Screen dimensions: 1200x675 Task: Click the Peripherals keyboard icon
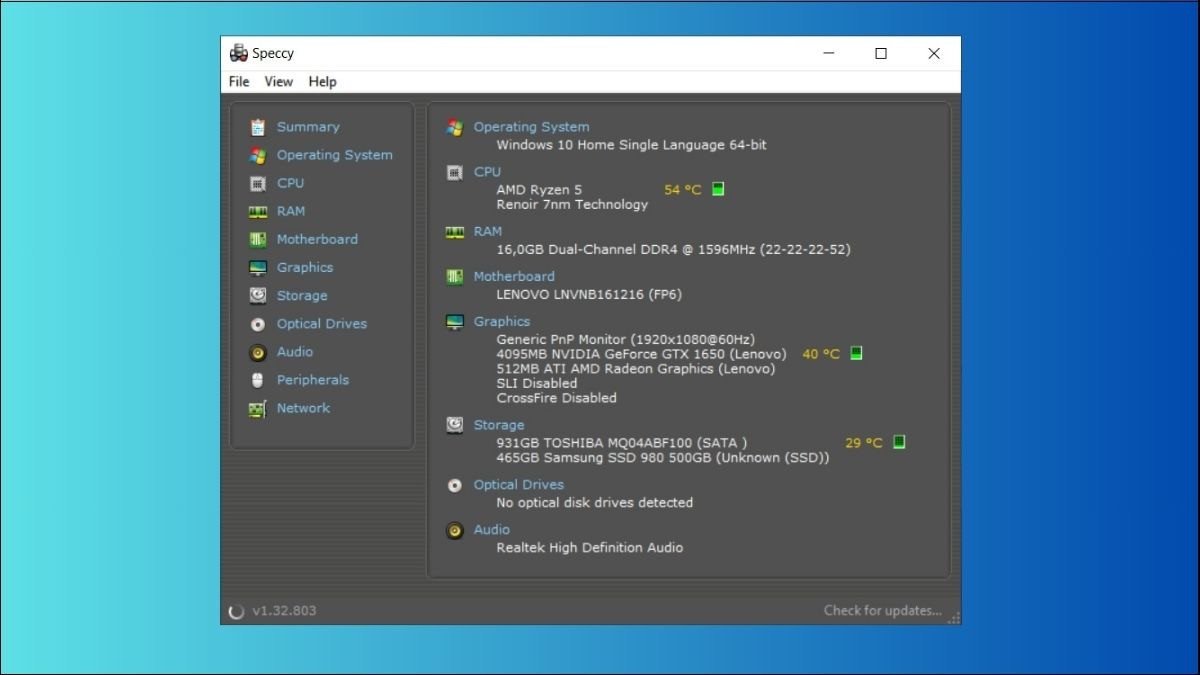click(259, 380)
